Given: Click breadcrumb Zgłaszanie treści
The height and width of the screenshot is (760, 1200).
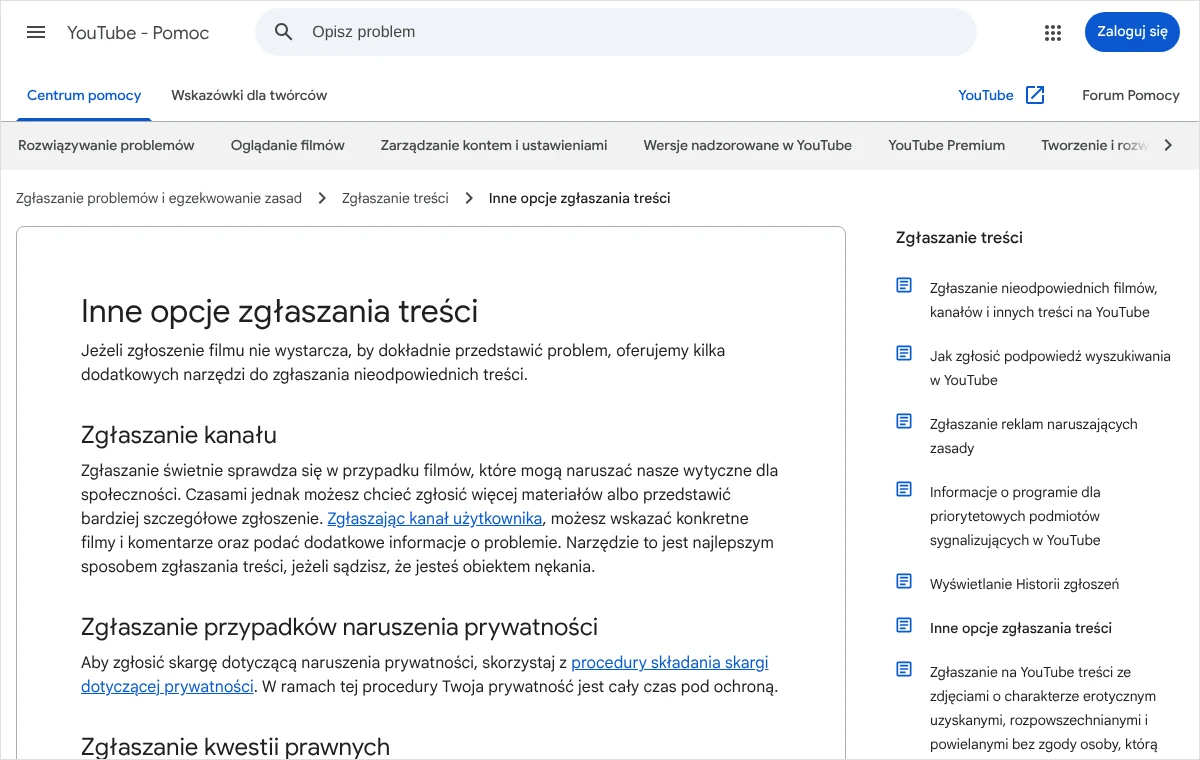Looking at the screenshot, I should (x=395, y=198).
